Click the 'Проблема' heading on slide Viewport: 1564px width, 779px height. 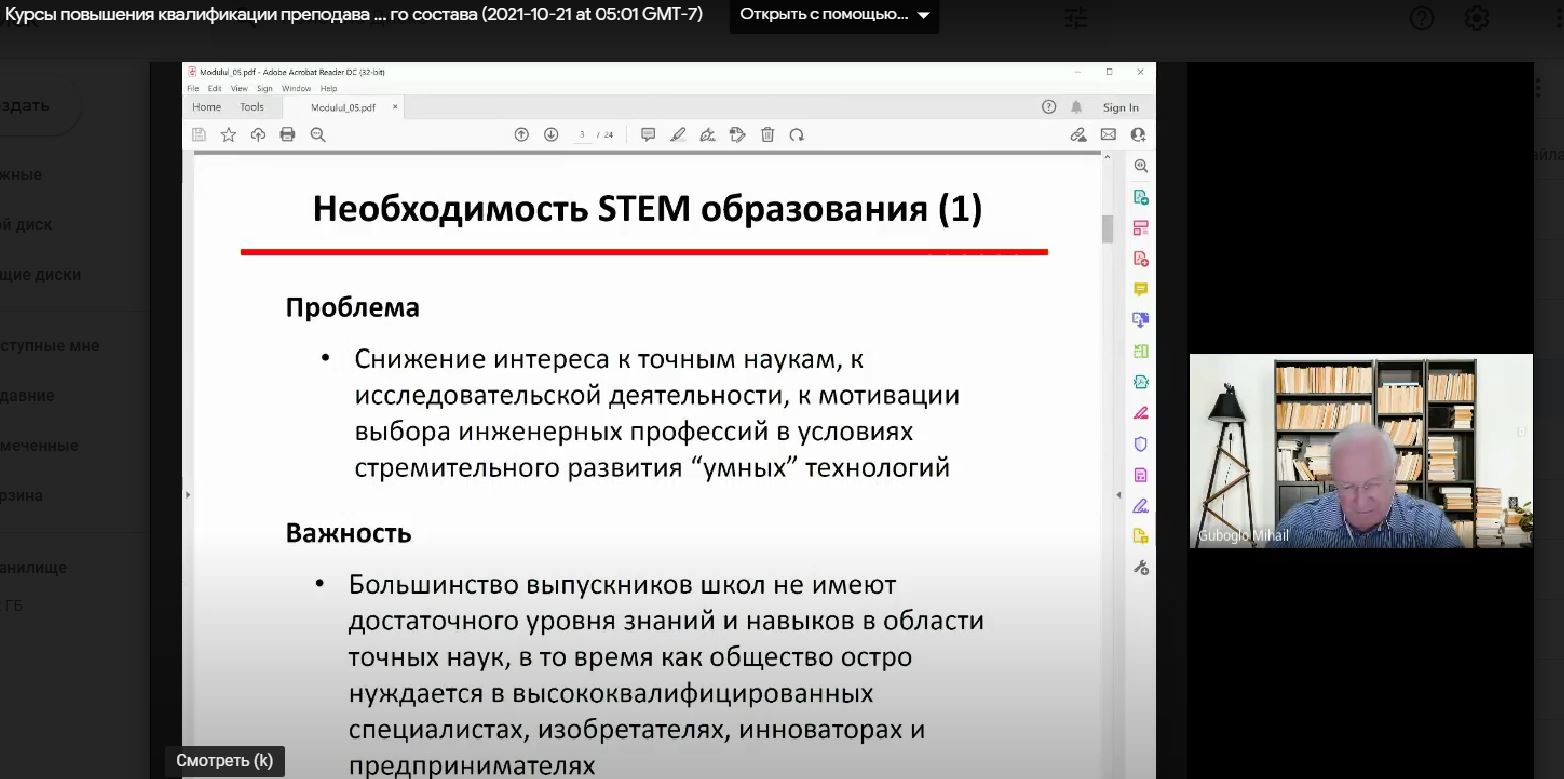352,307
